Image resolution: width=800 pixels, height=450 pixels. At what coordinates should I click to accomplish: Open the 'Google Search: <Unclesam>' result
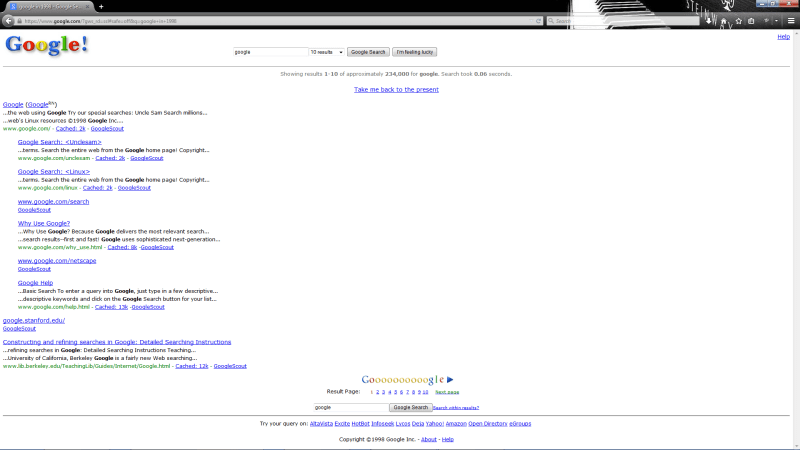point(60,142)
